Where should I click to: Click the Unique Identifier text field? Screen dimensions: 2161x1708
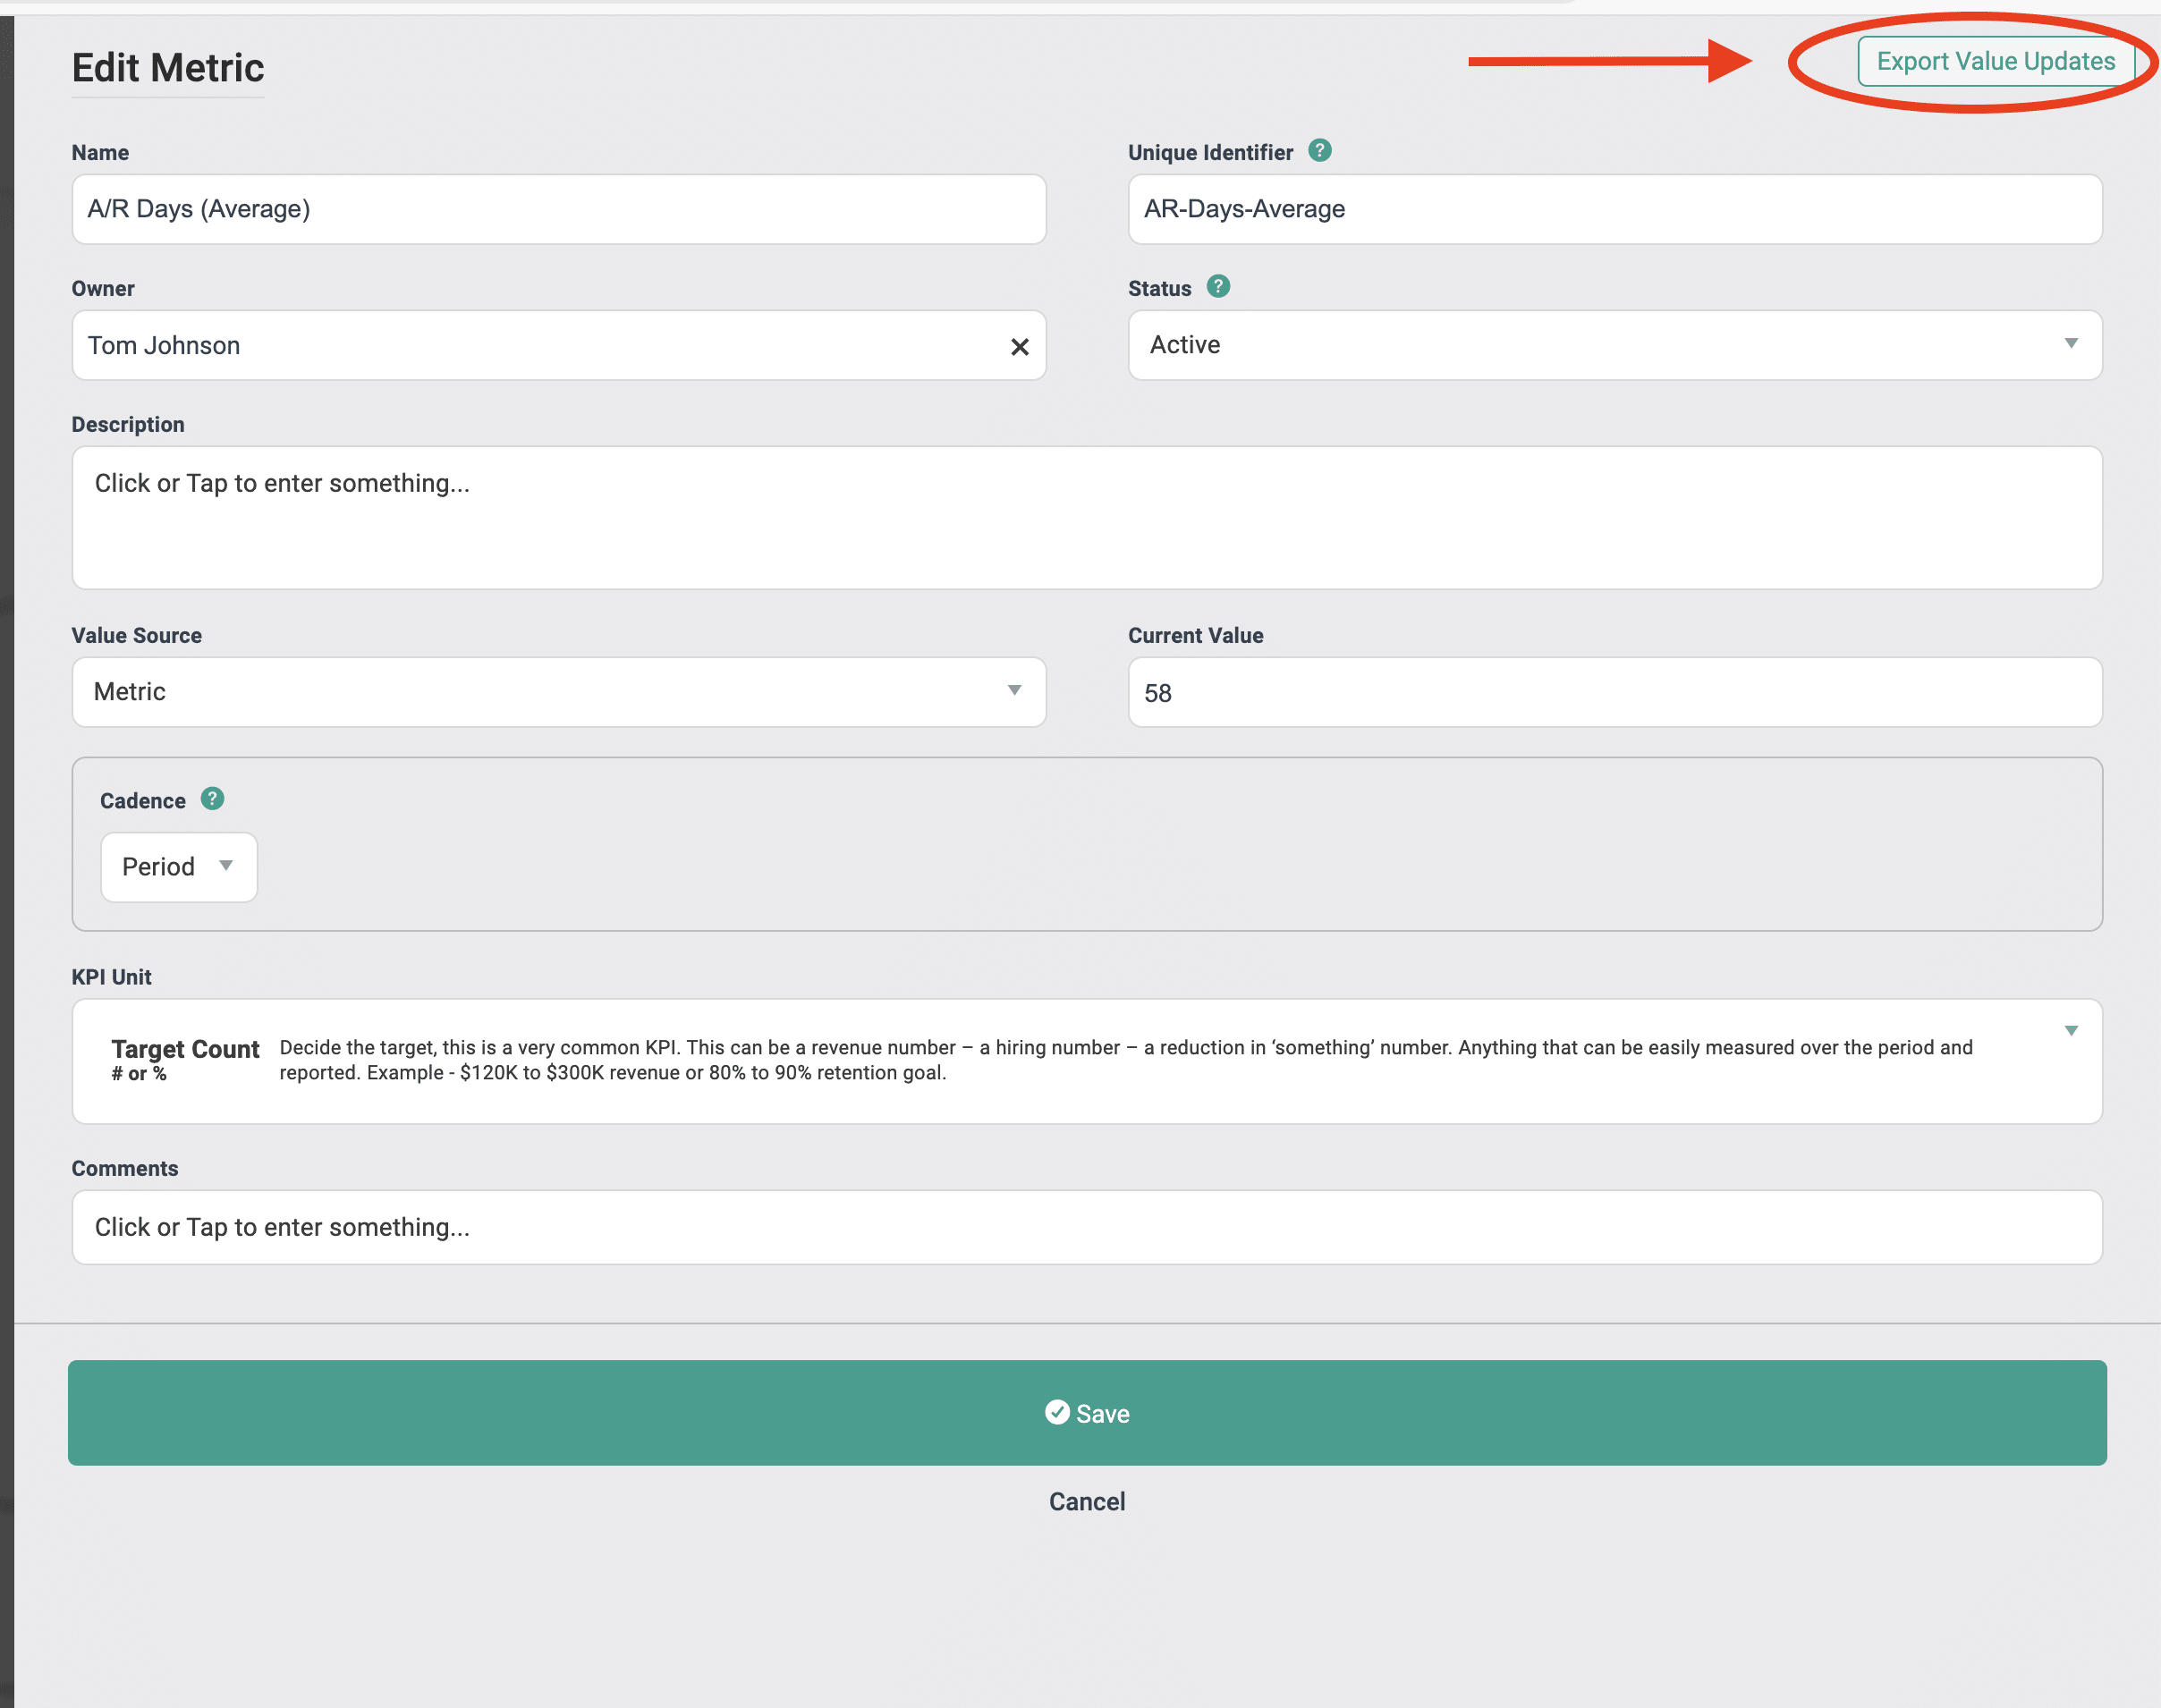point(1614,209)
